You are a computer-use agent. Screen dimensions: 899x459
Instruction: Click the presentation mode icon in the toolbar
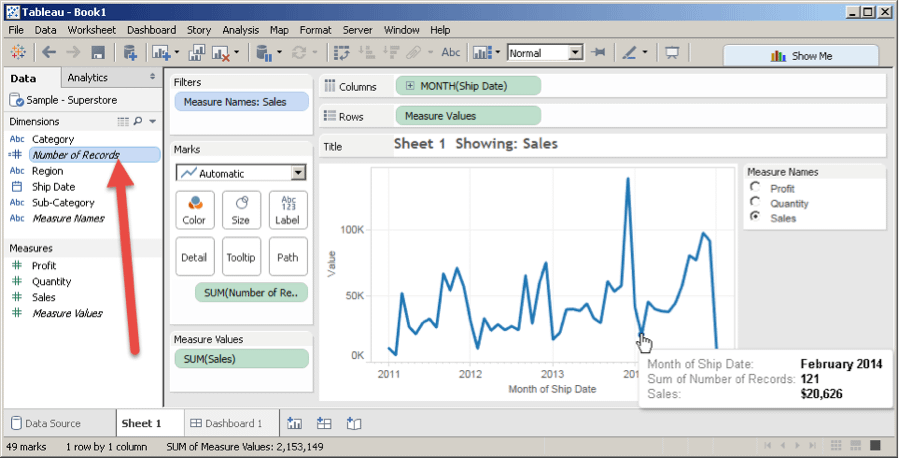tap(673, 53)
